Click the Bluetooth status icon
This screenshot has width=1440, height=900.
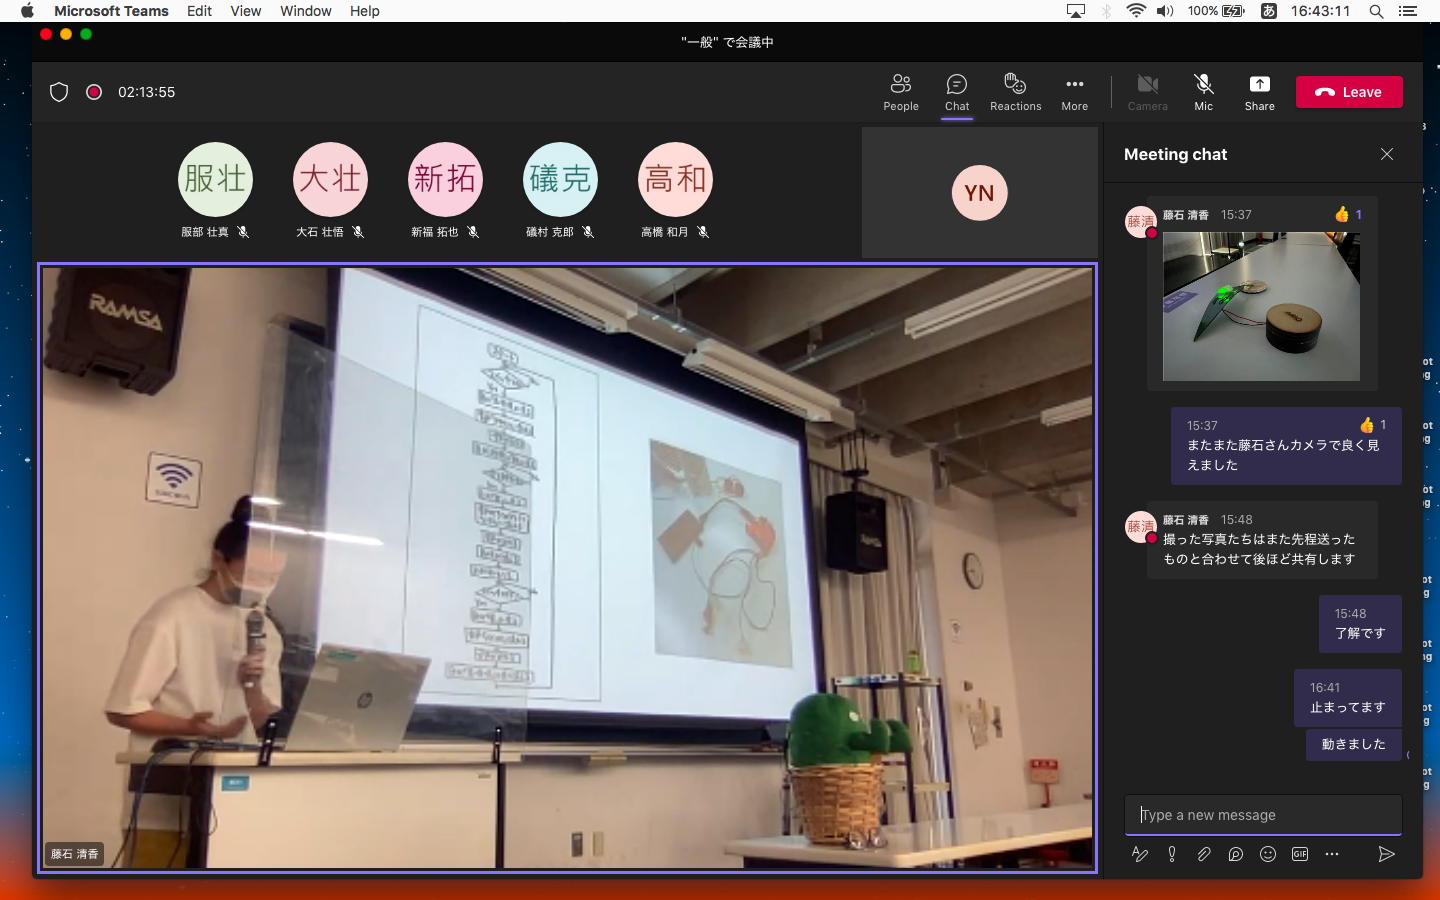tap(1107, 11)
